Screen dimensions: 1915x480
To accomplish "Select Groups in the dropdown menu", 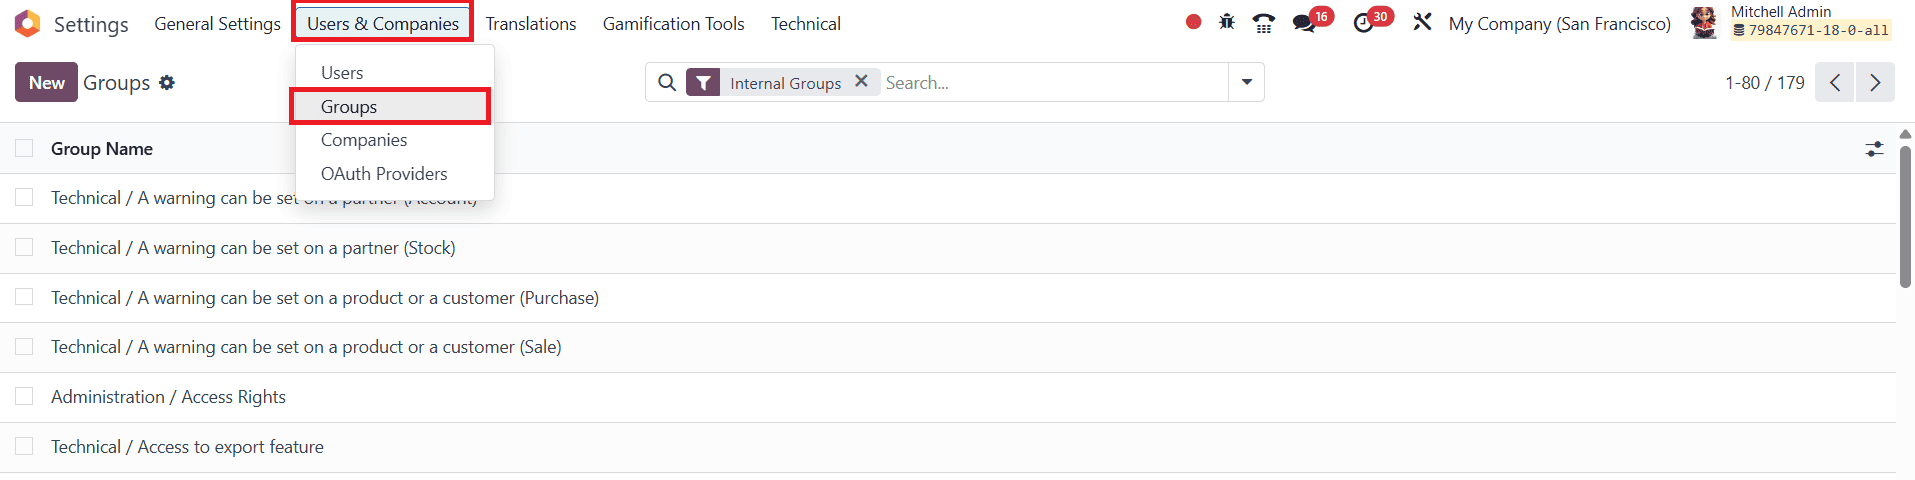I will tap(394, 107).
